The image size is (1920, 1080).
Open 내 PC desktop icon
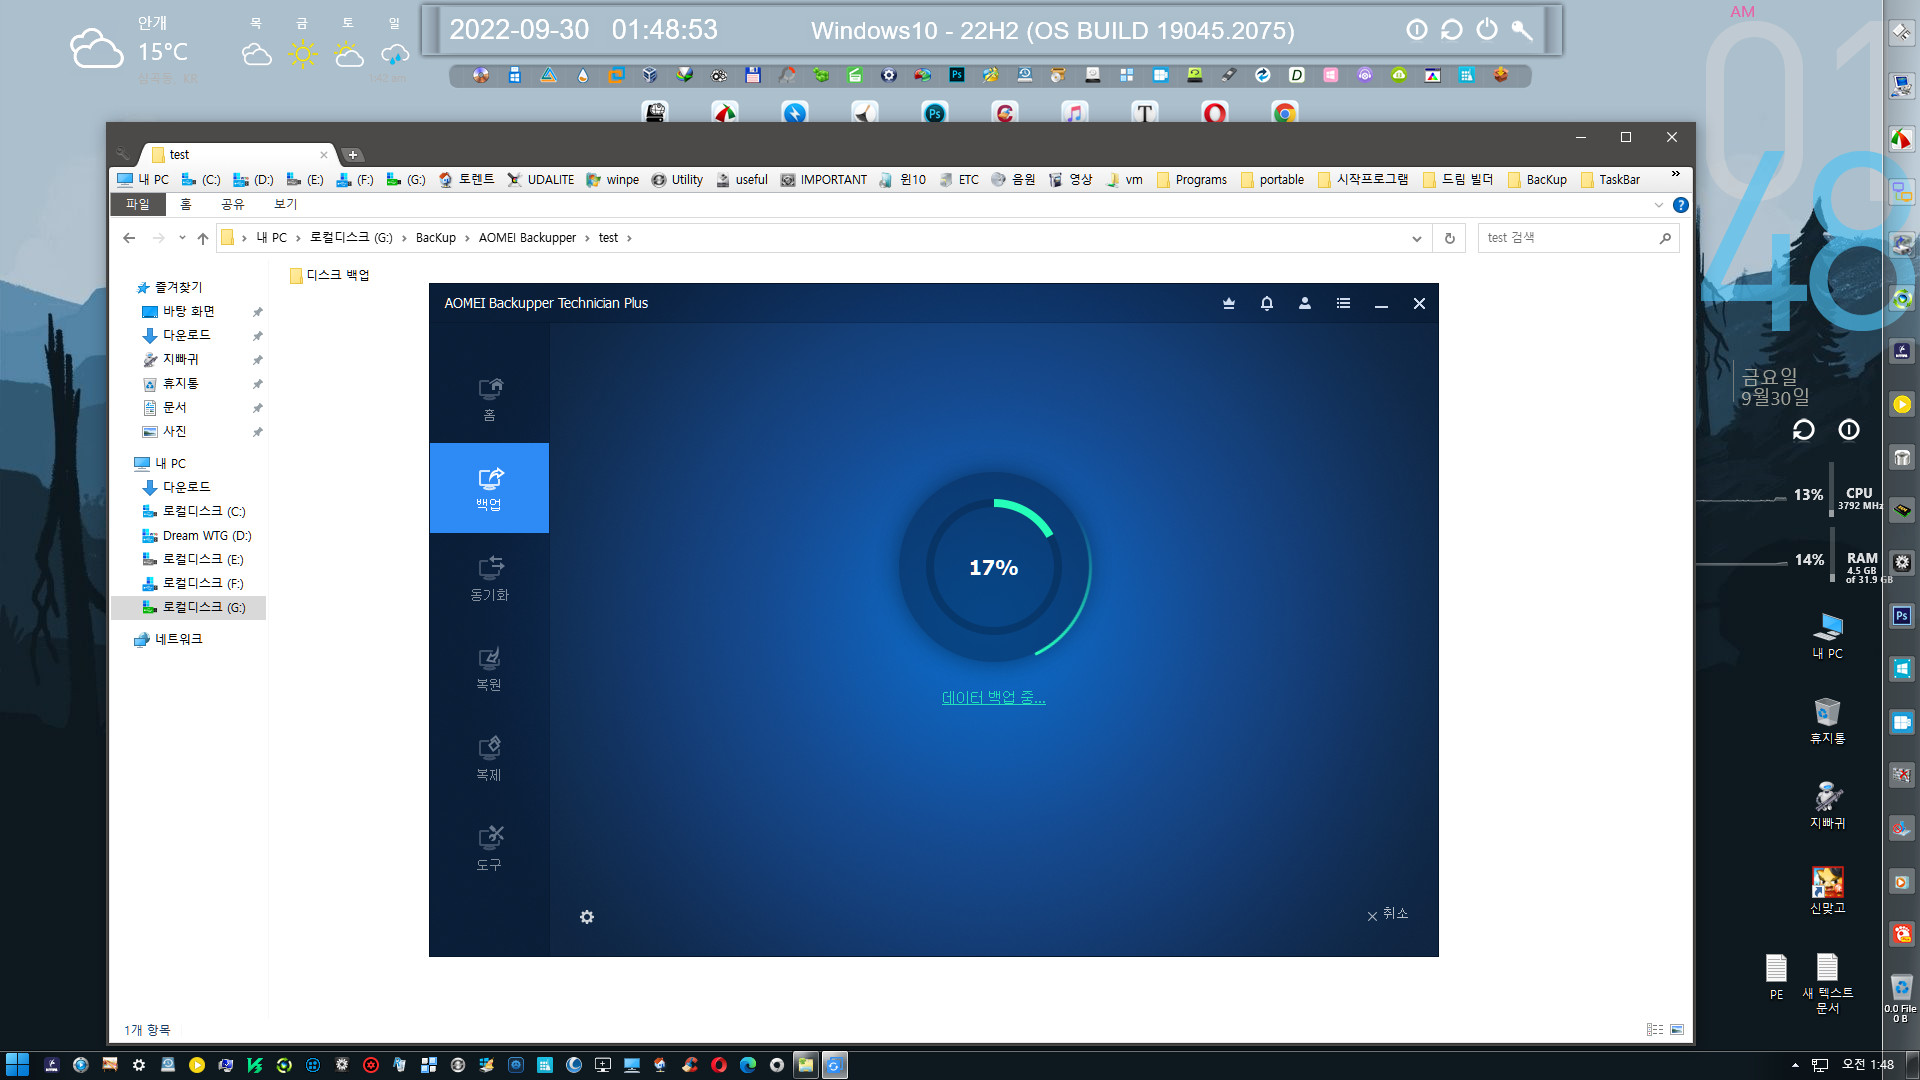click(1827, 636)
